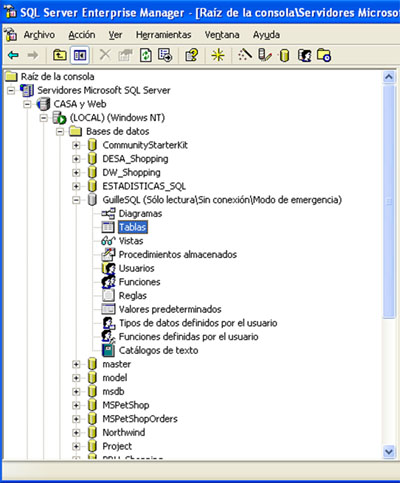
Task: Expand the CommunityStarterKit database
Action: [x=76, y=145]
